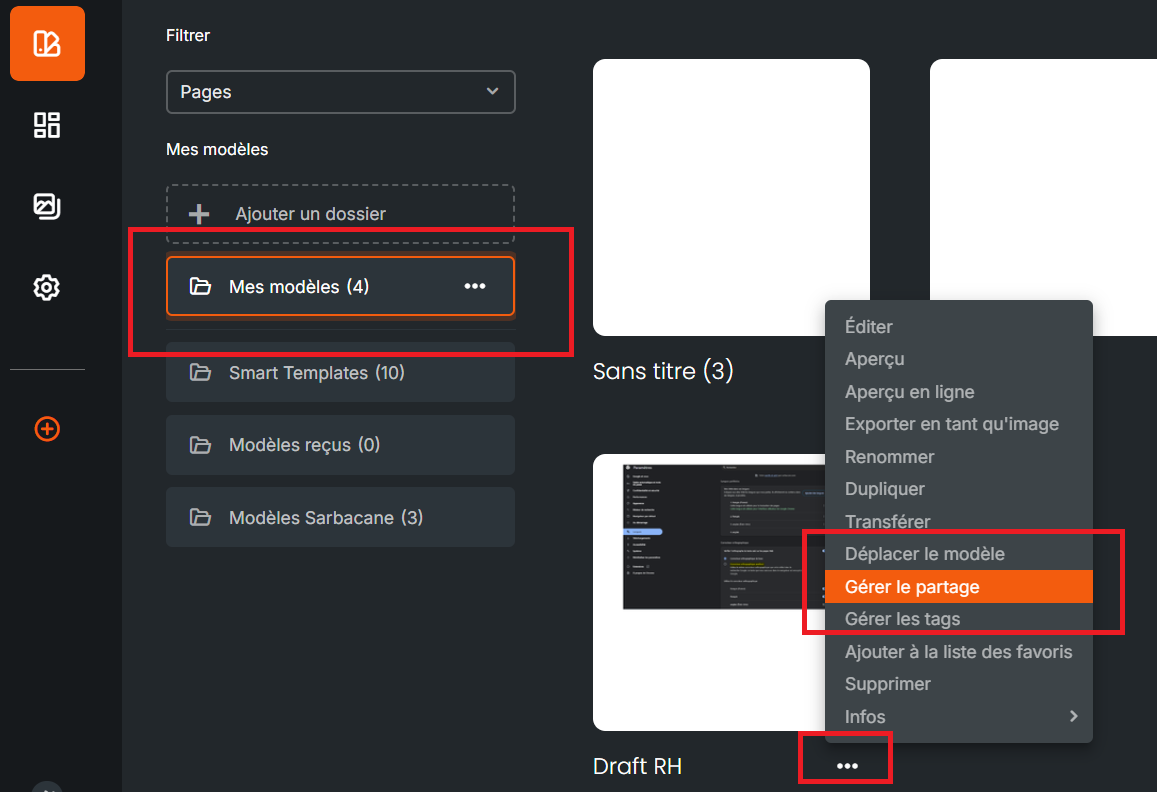Open the orange templates icon in sidebar
This screenshot has height=792, width=1157.
47,44
